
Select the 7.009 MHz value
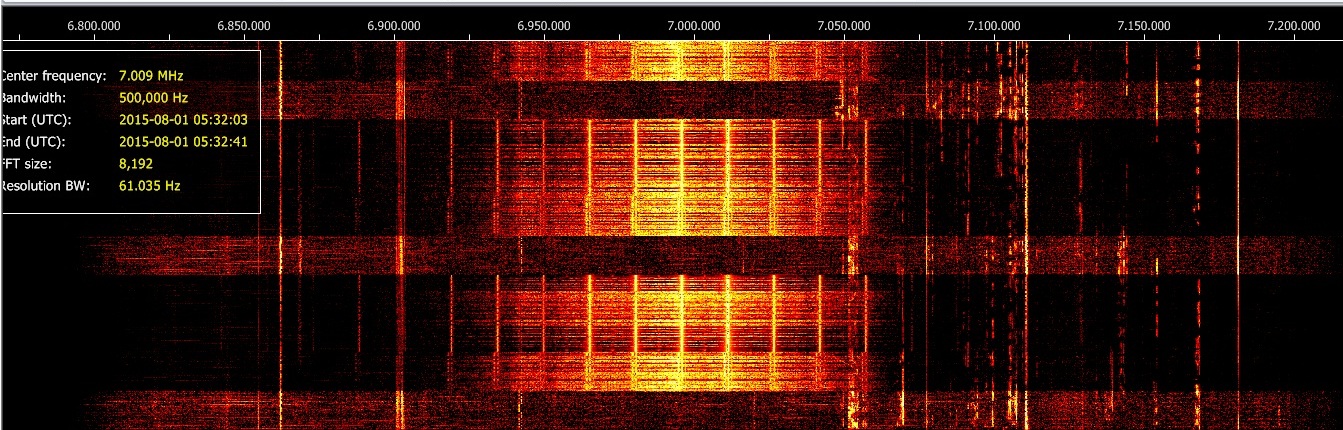tap(151, 76)
